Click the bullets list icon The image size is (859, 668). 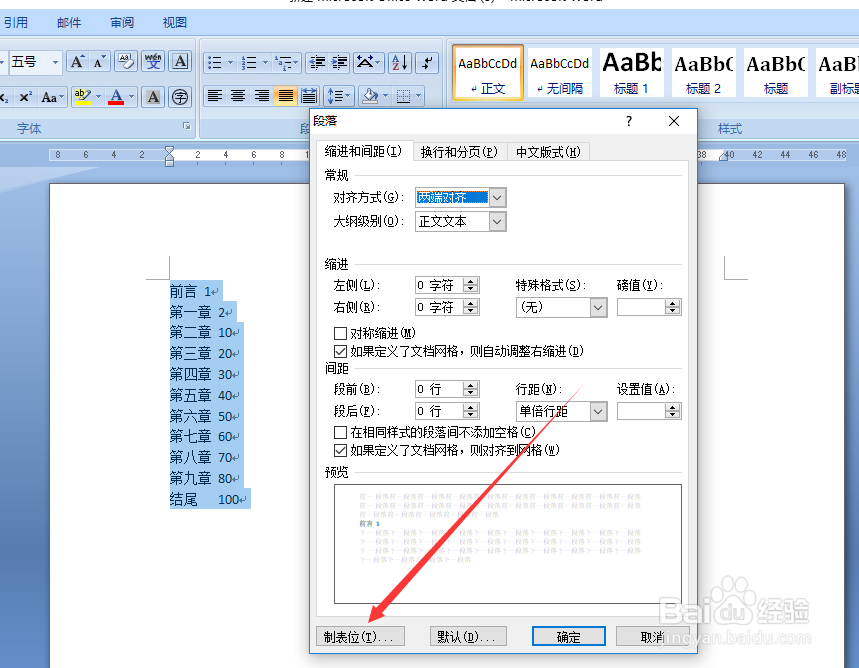[215, 63]
